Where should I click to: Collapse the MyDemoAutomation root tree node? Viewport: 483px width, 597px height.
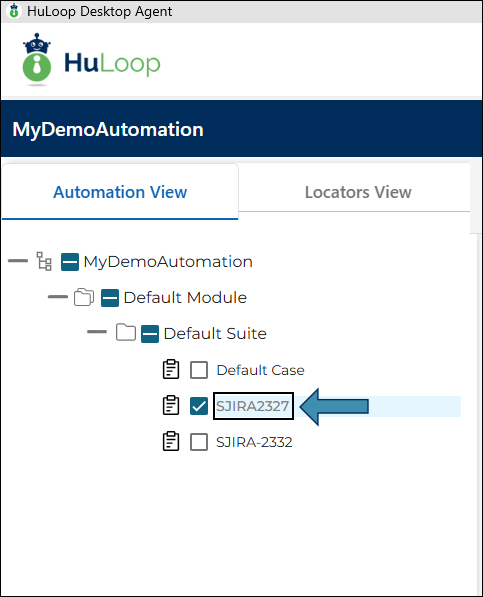point(18,261)
